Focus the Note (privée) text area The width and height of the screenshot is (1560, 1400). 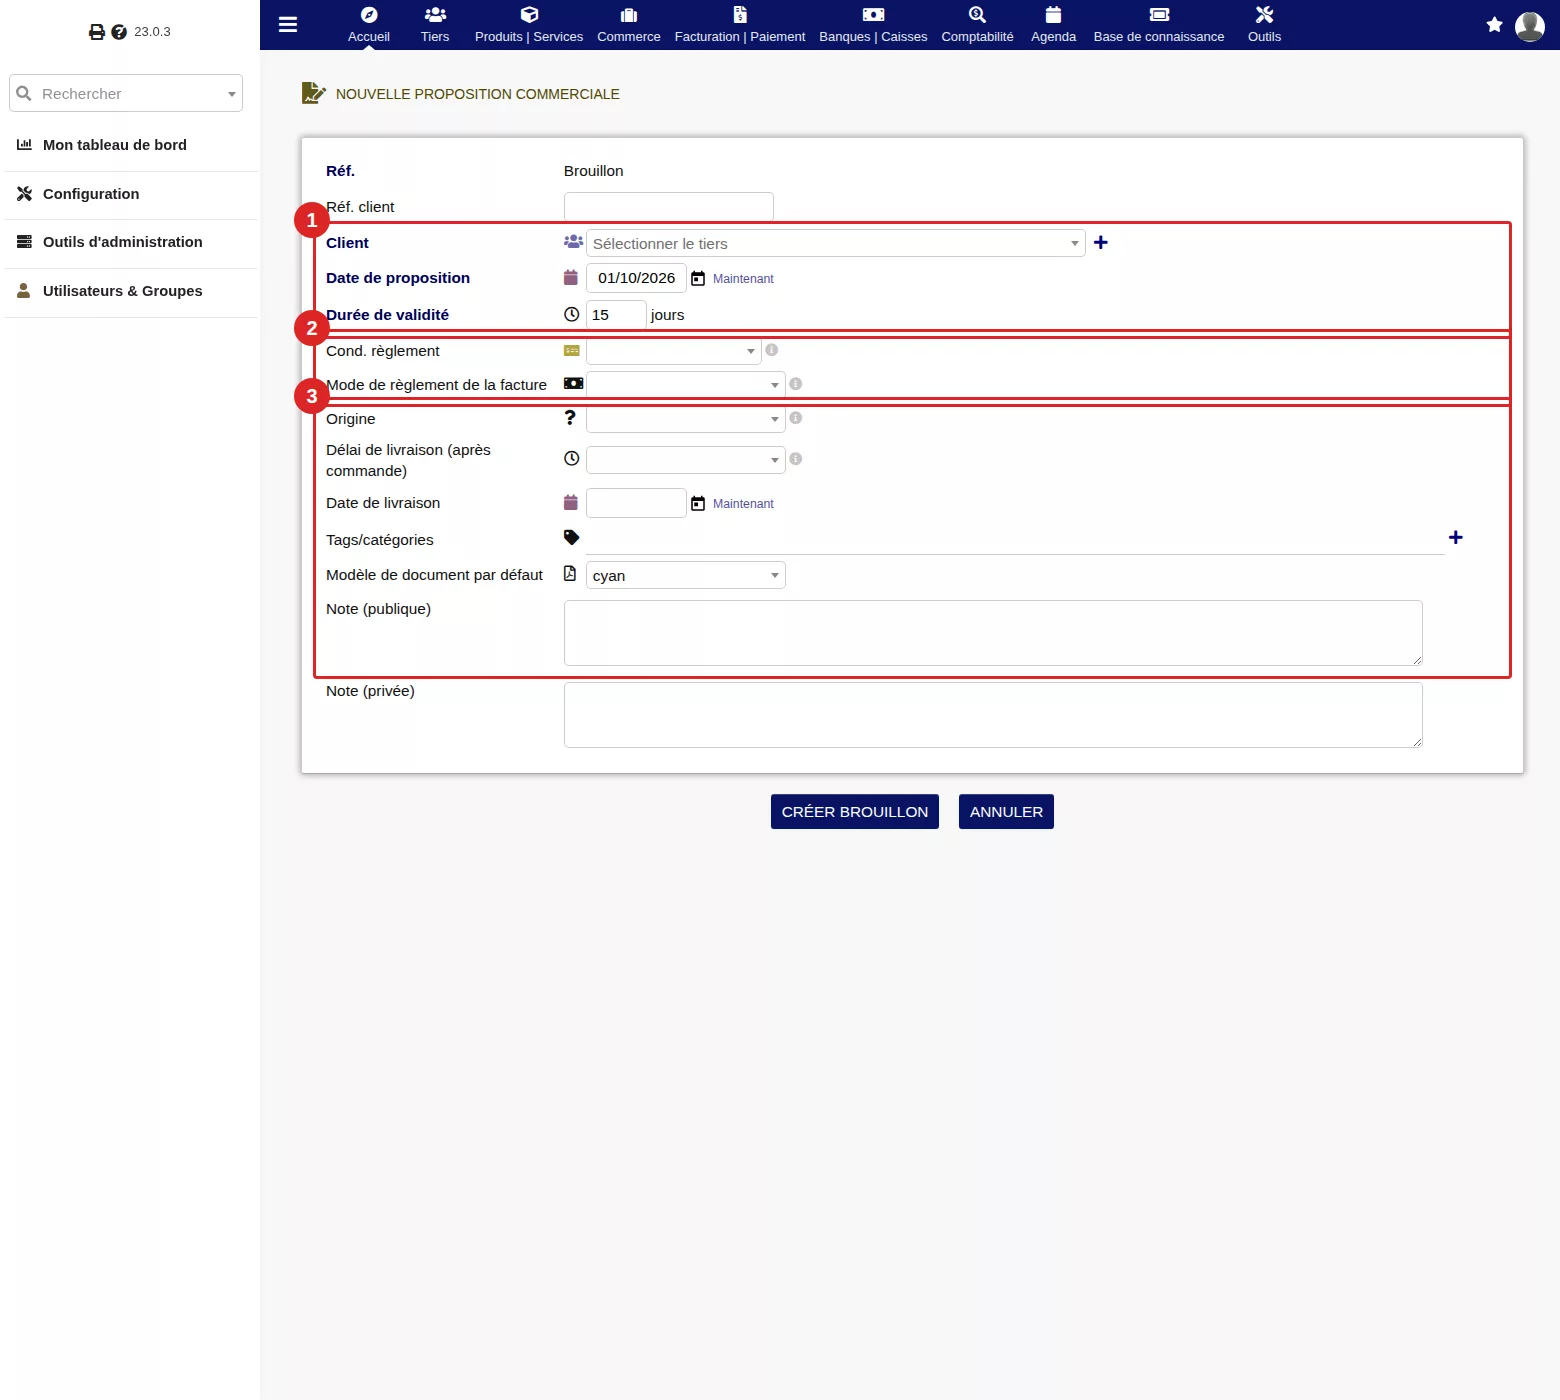(993, 715)
